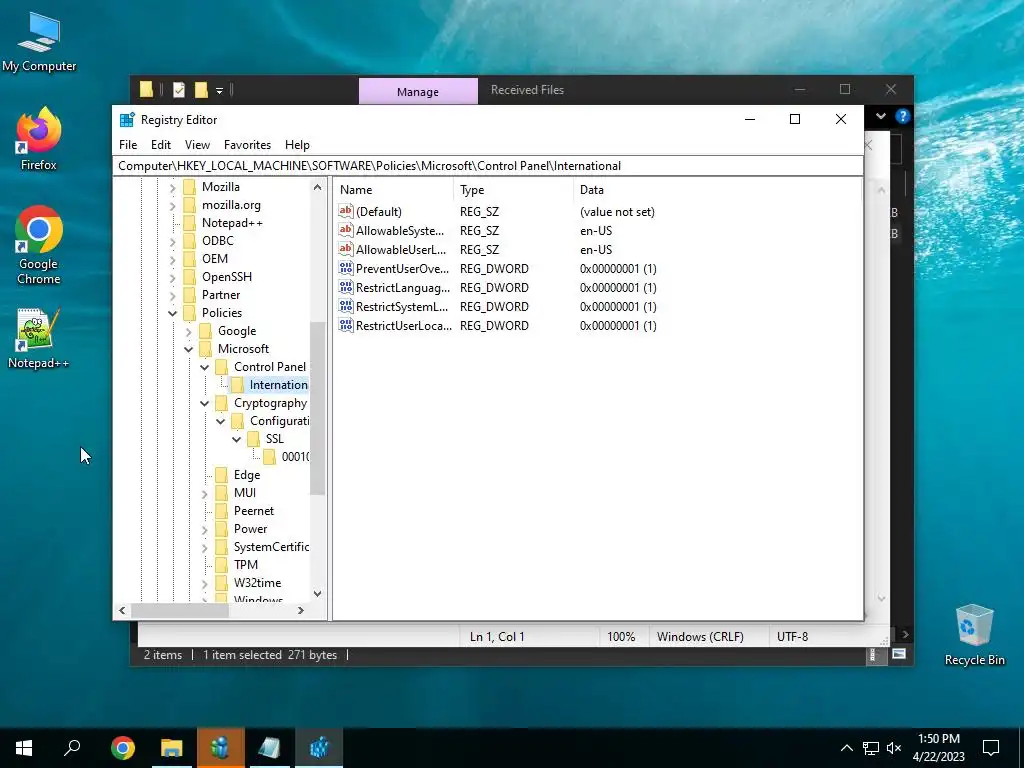The image size is (1024, 768).
Task: Open File menu in Registry Editor
Action: click(128, 145)
